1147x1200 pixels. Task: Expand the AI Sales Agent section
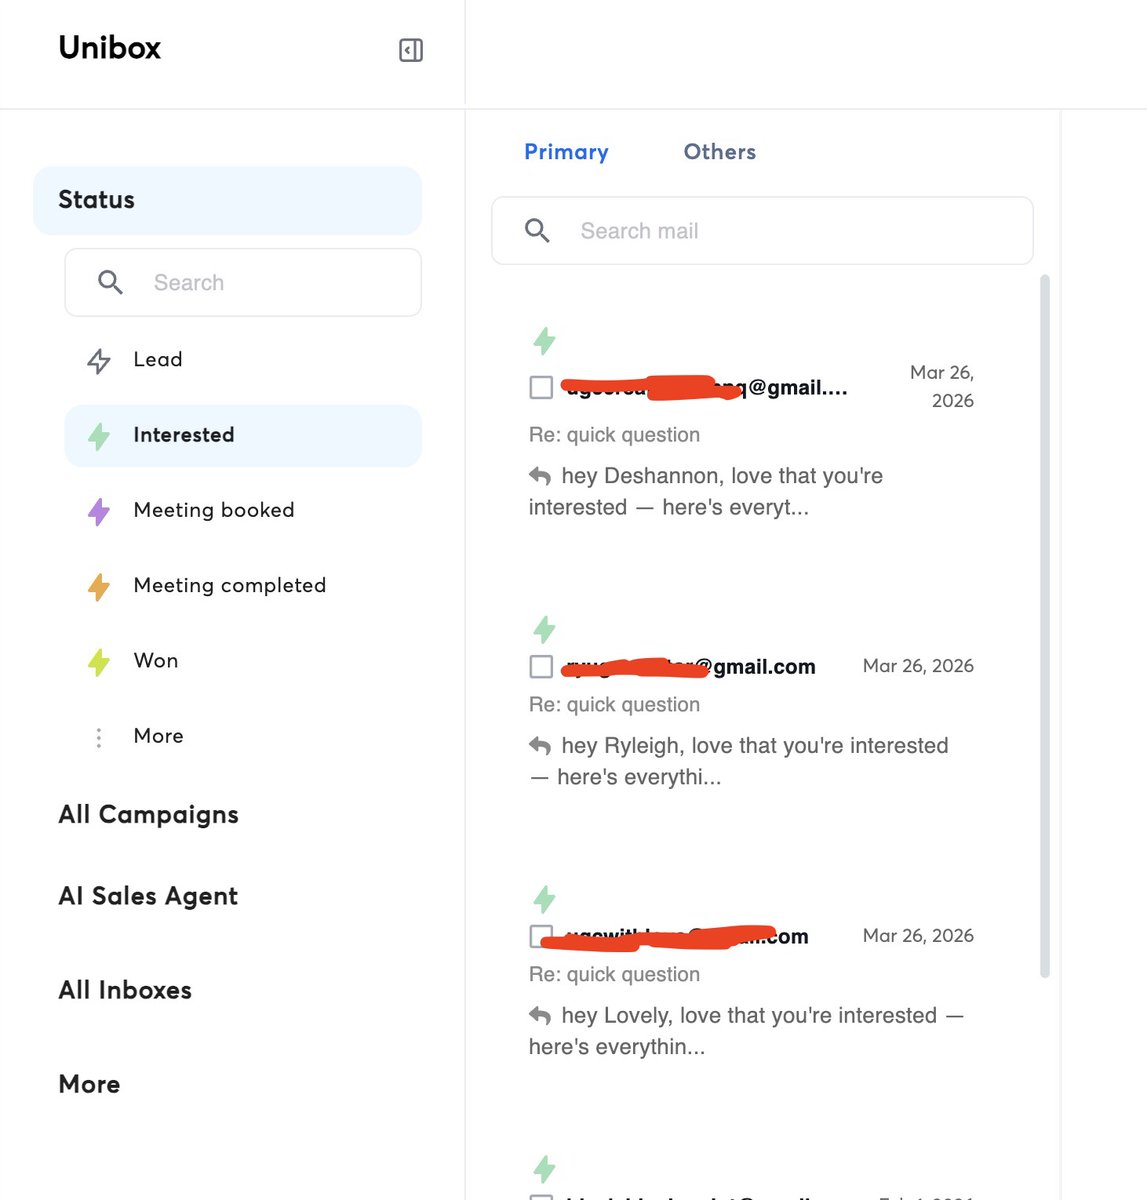tap(148, 896)
